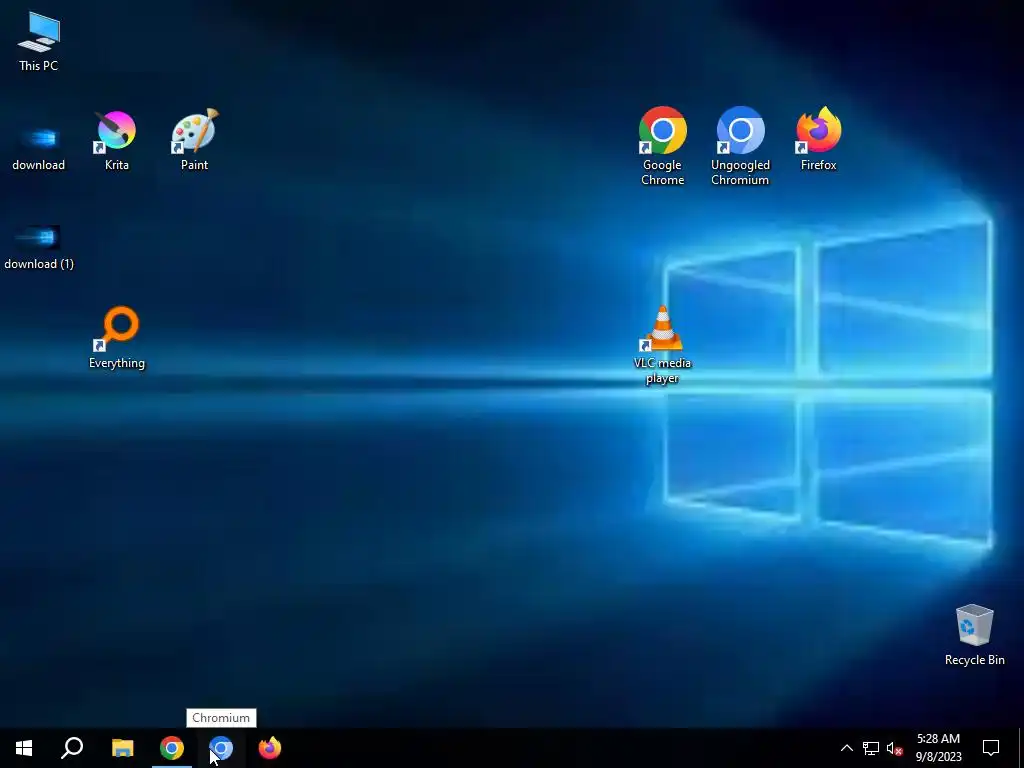Select the Ungoogled Chromium desktop shortcut

[x=740, y=146]
